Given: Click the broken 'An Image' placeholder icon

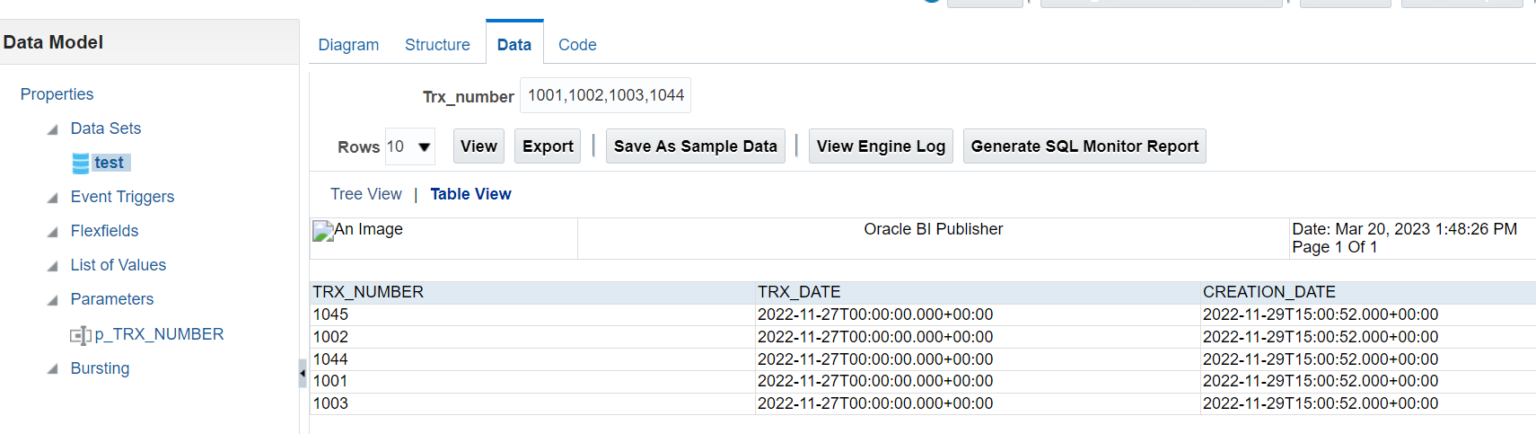Looking at the screenshot, I should (322, 230).
